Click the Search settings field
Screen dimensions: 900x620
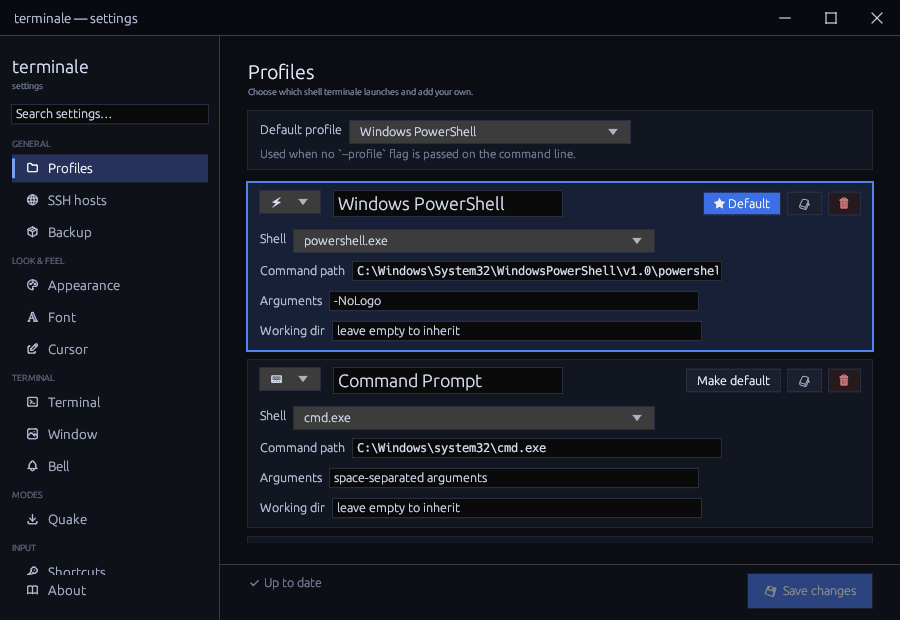click(110, 114)
